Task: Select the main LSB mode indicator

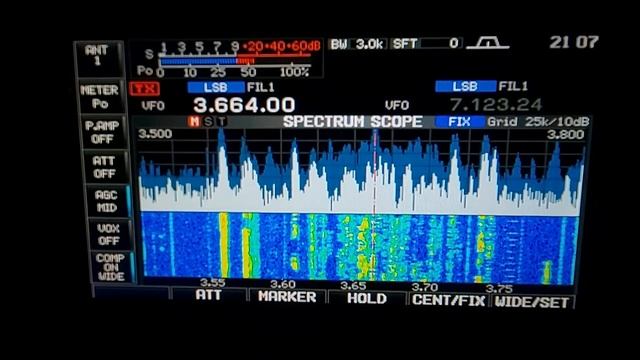Action: pyautogui.click(x=216, y=87)
